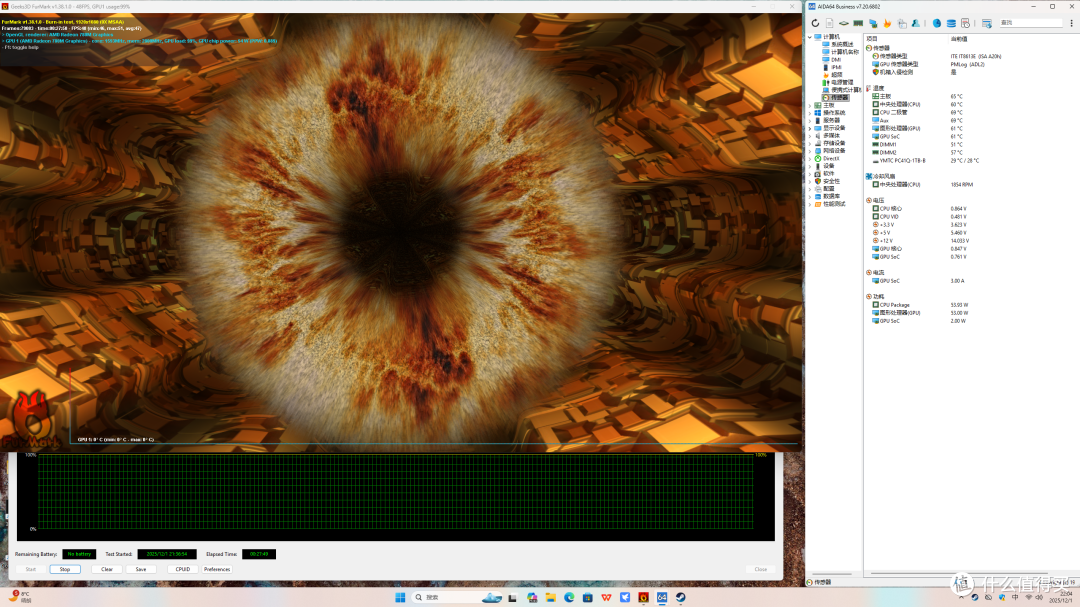Click the CPU VID voltage row

coord(920,217)
